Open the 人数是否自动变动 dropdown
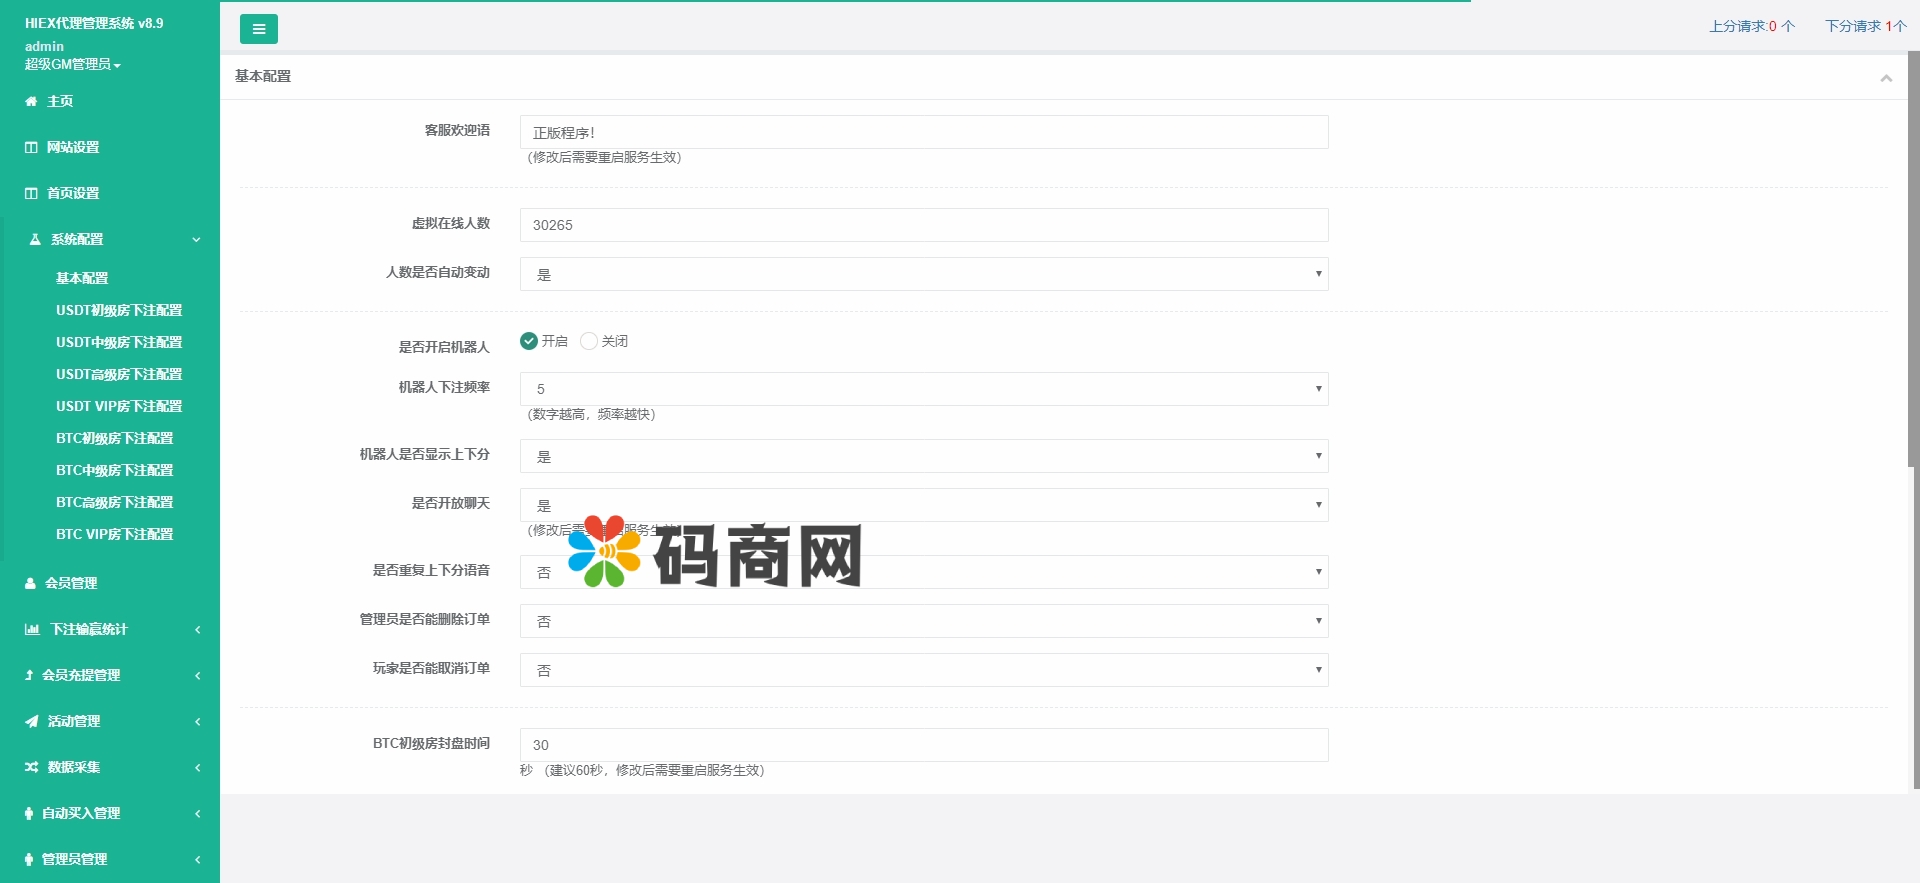Viewport: 1920px width, 883px height. pyautogui.click(x=923, y=274)
